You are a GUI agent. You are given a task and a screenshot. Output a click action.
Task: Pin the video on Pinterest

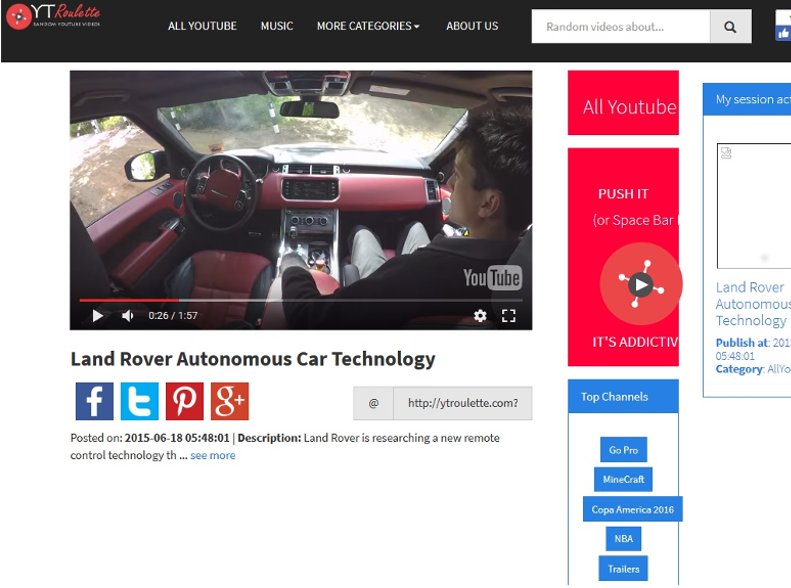[x=185, y=401]
